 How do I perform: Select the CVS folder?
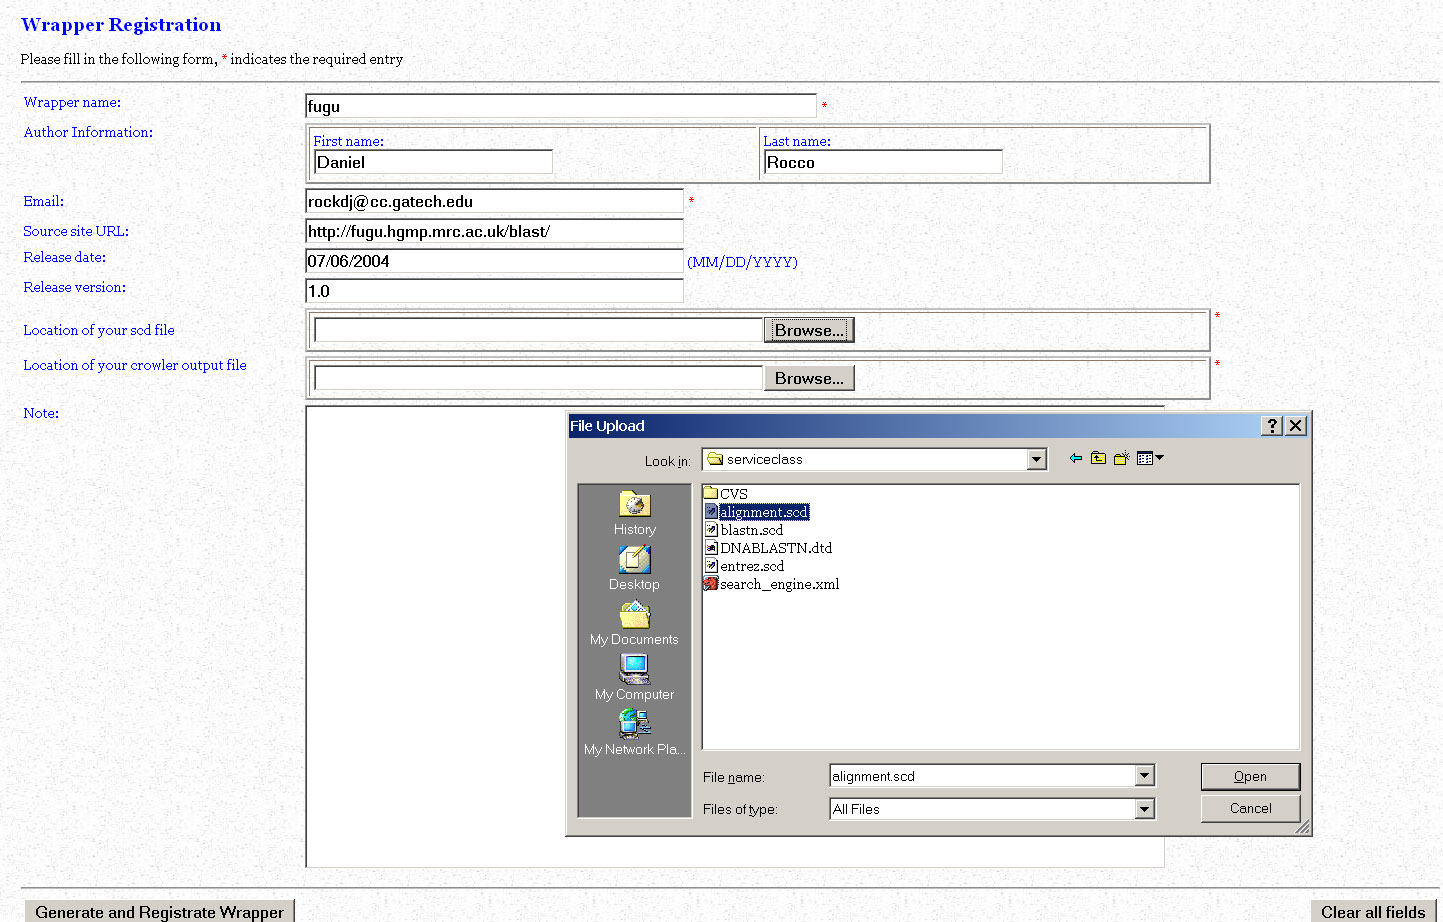point(732,494)
